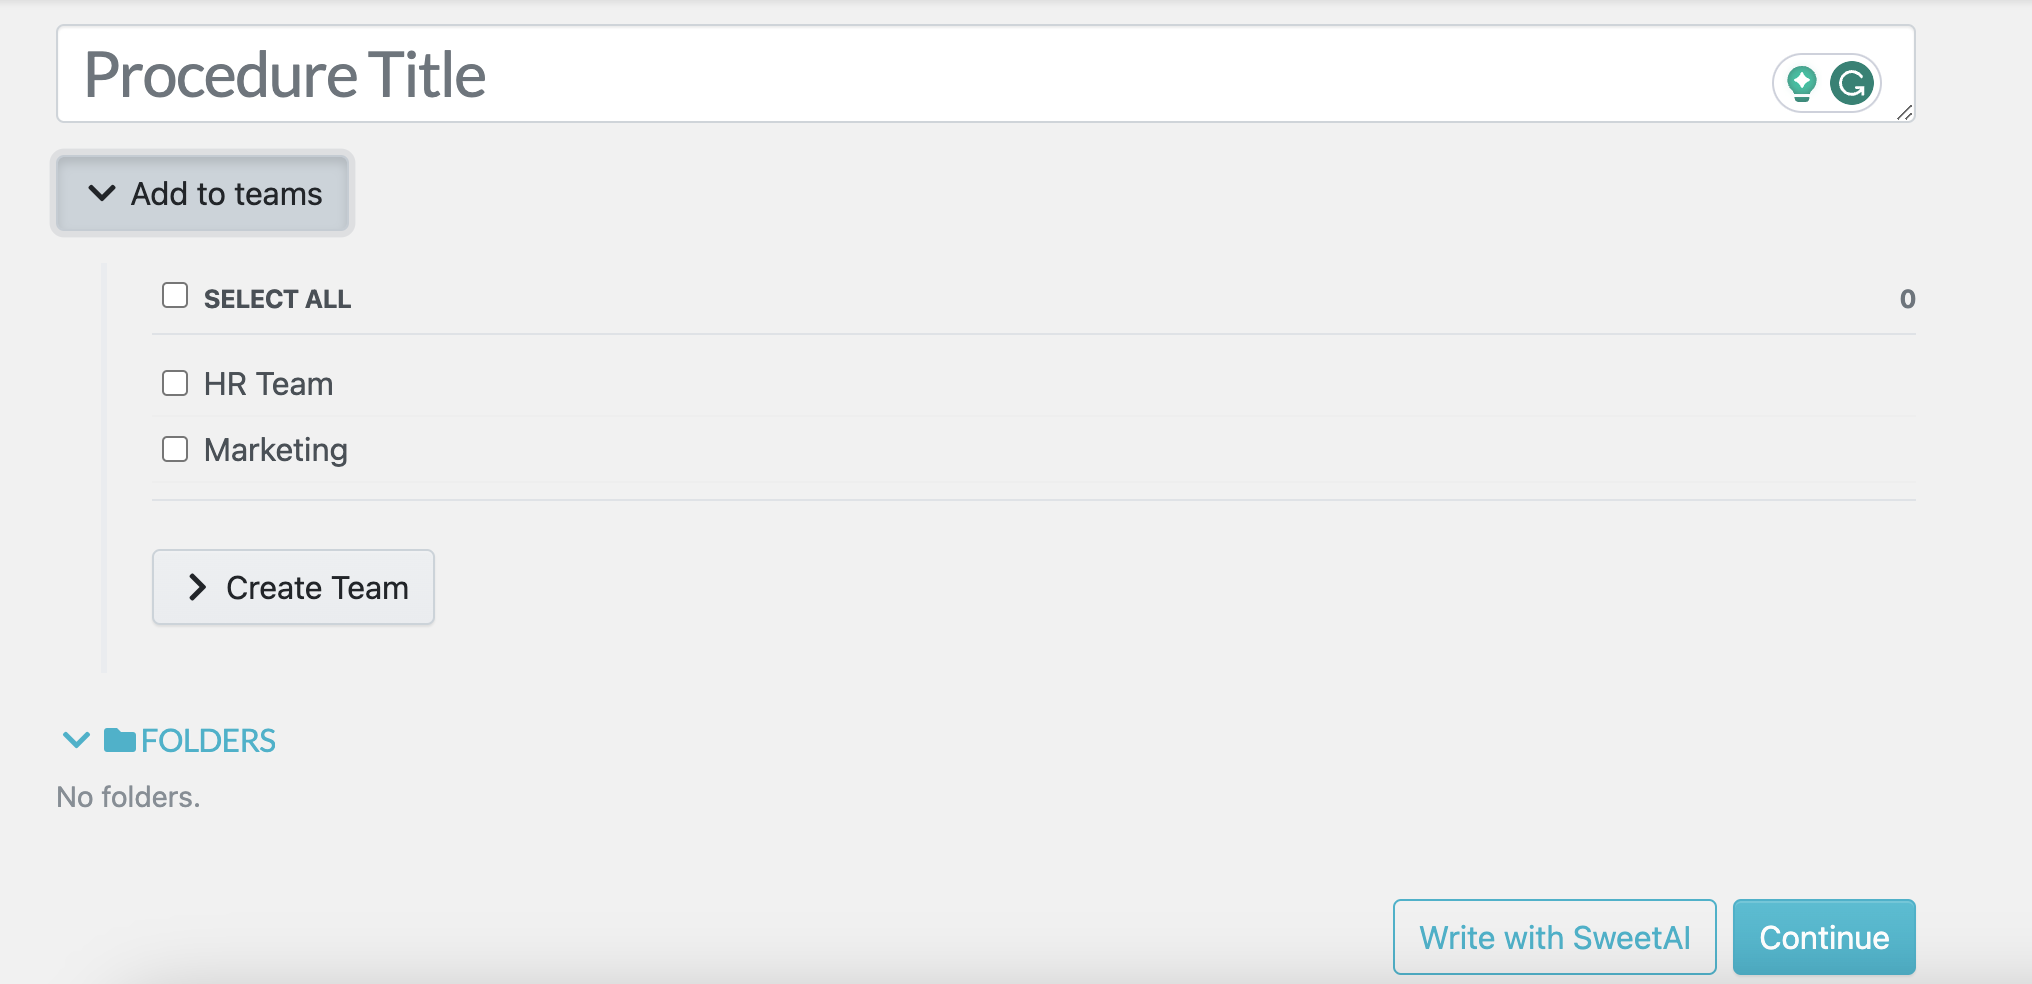Click the HR Team label
Screen dimensions: 2032x984
coord(268,384)
